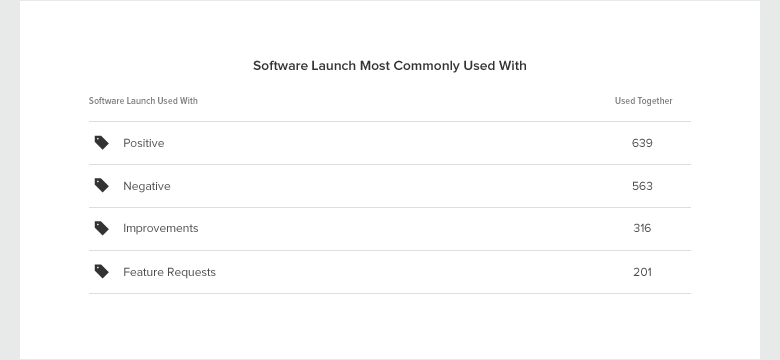The image size is (780, 360).
Task: Click the tag icon beside Negative
Action: pos(101,185)
